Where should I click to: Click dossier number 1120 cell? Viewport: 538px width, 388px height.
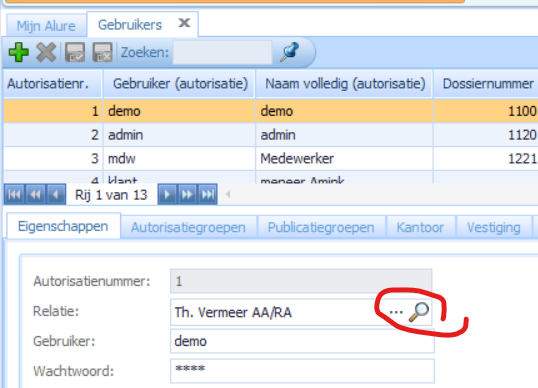pos(486,135)
